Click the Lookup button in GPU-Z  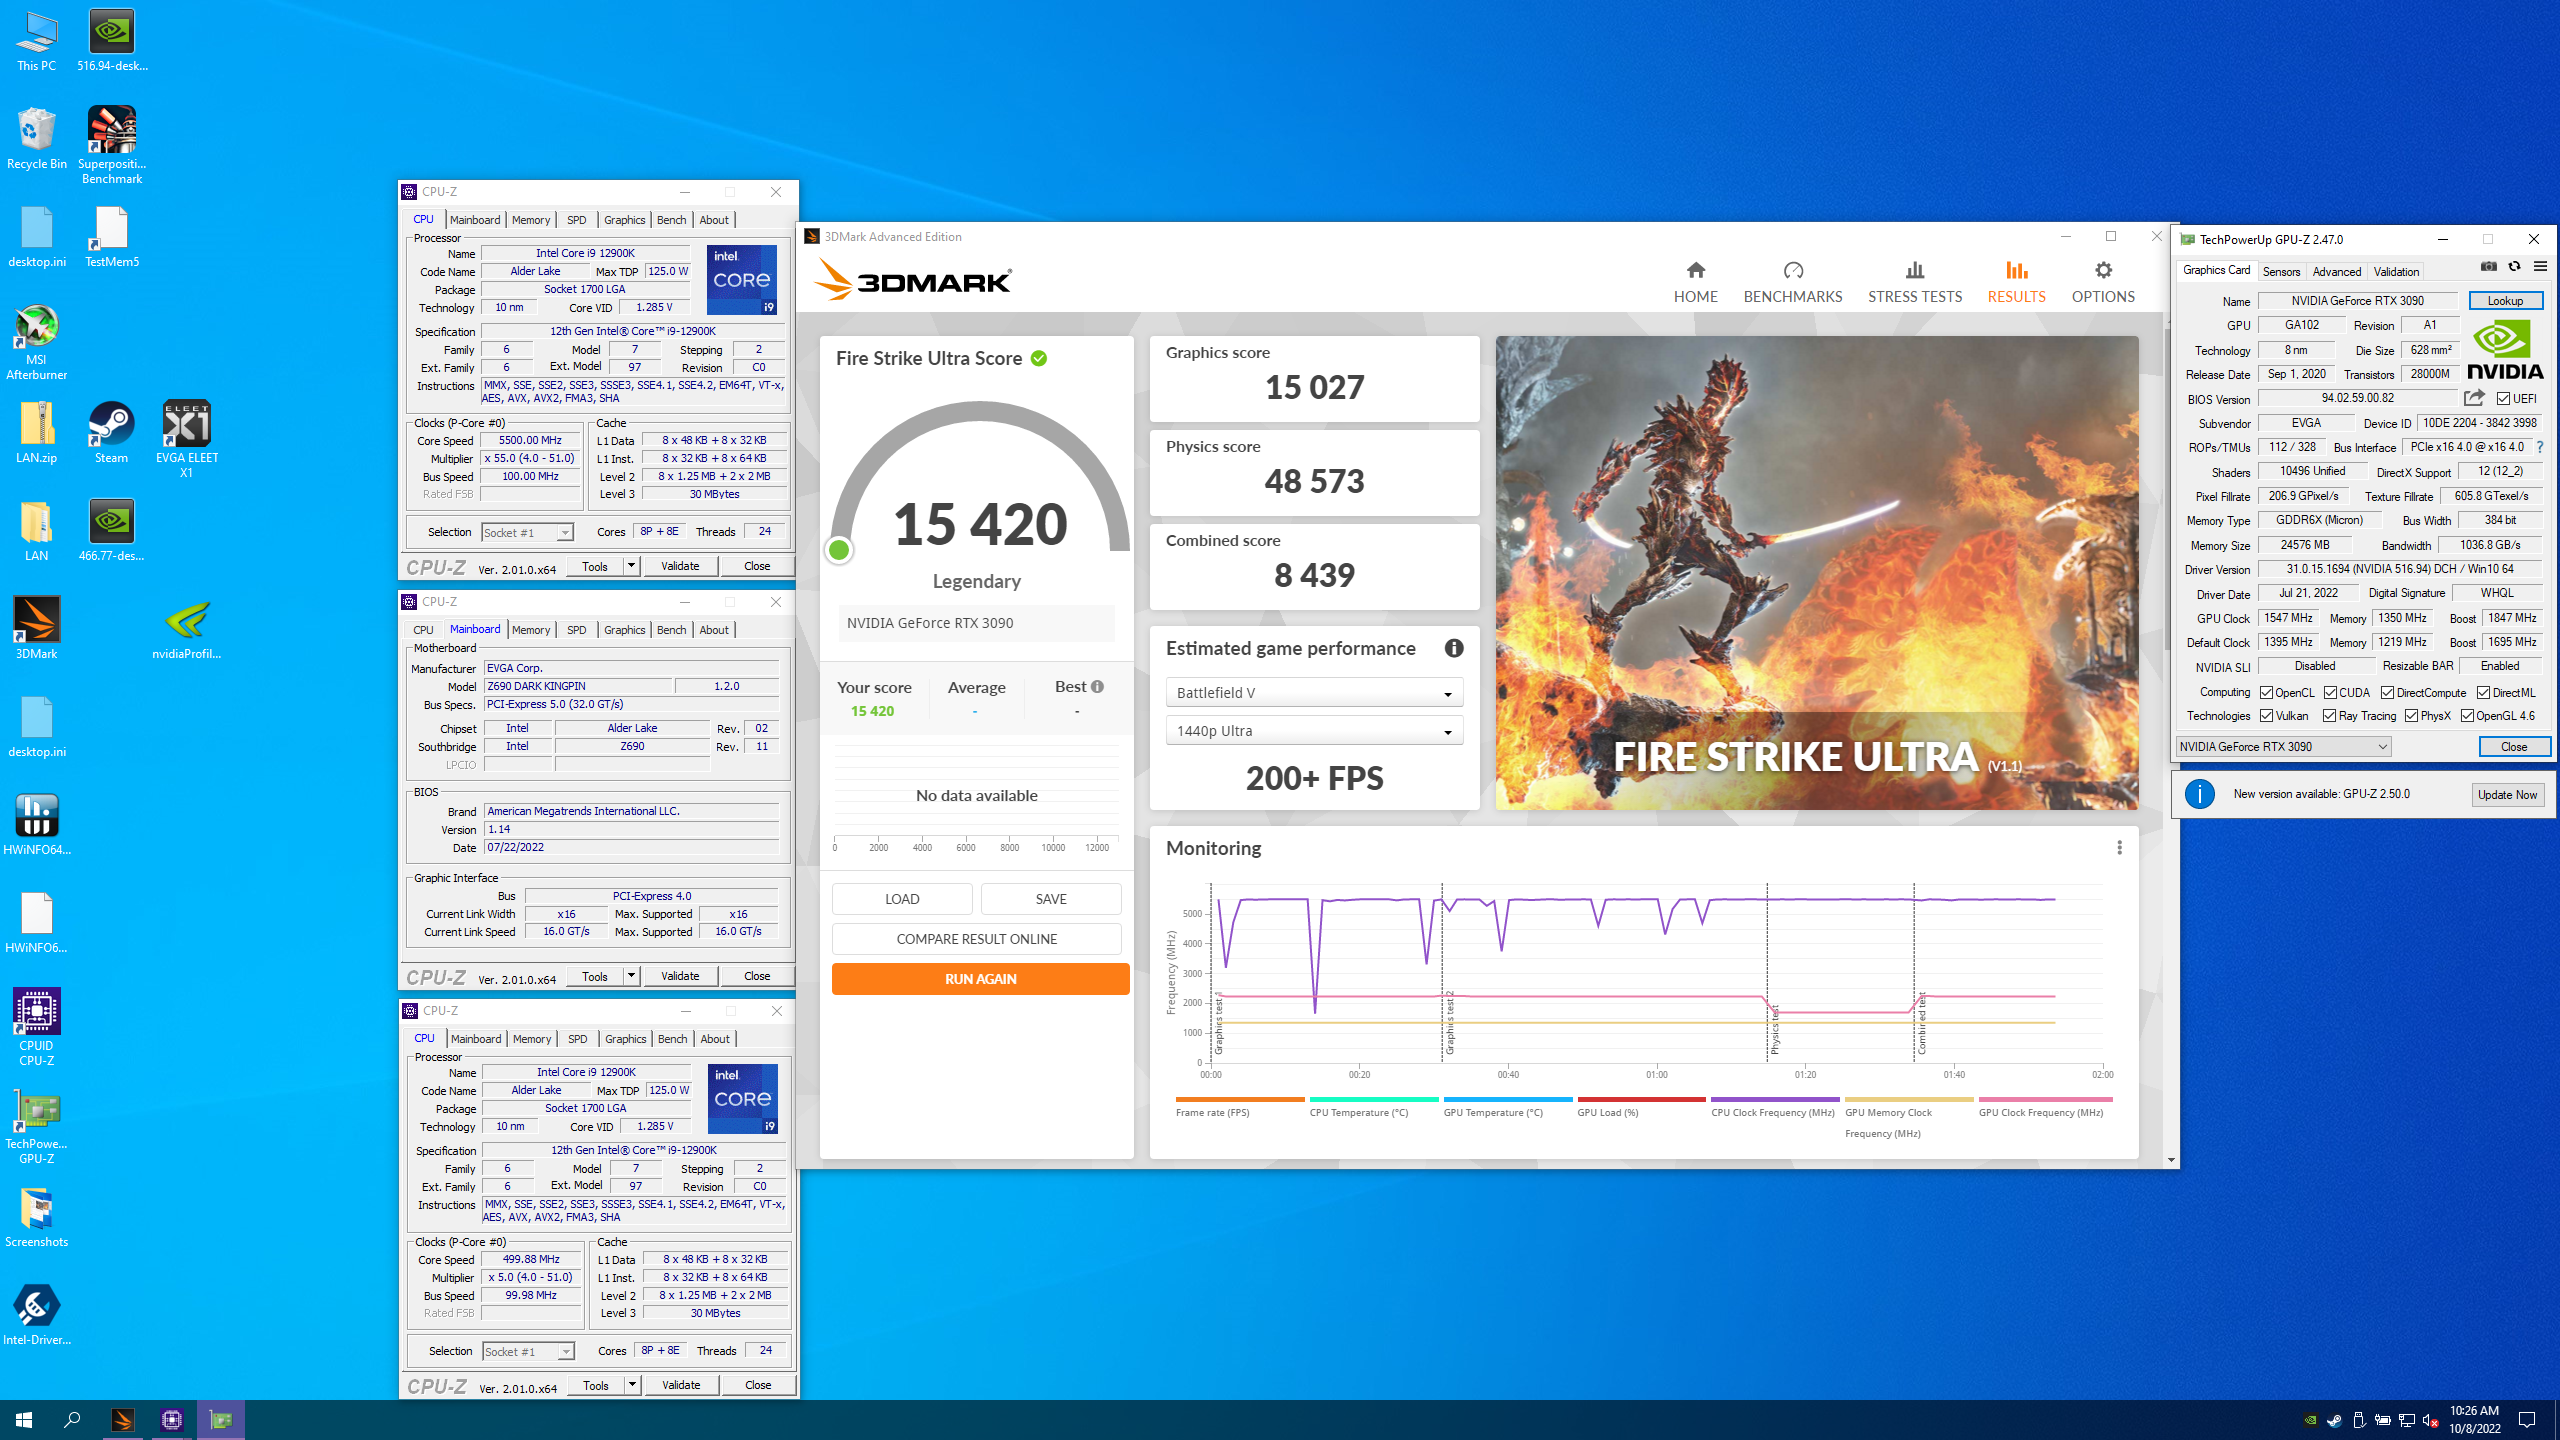(2505, 301)
